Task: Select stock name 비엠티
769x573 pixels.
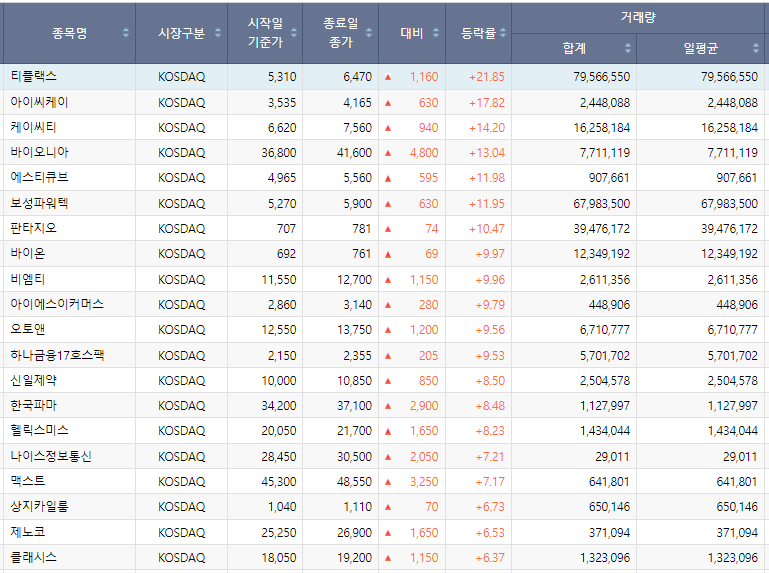Action: point(27,280)
